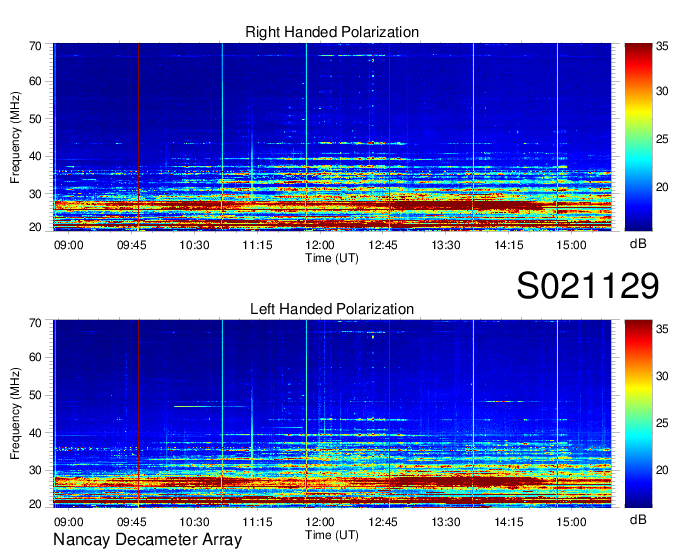This screenshot has width=680, height=552.
Task: Click the 'Frequency (MHz)' axis label of top plot
Action: pyautogui.click(x=15, y=137)
